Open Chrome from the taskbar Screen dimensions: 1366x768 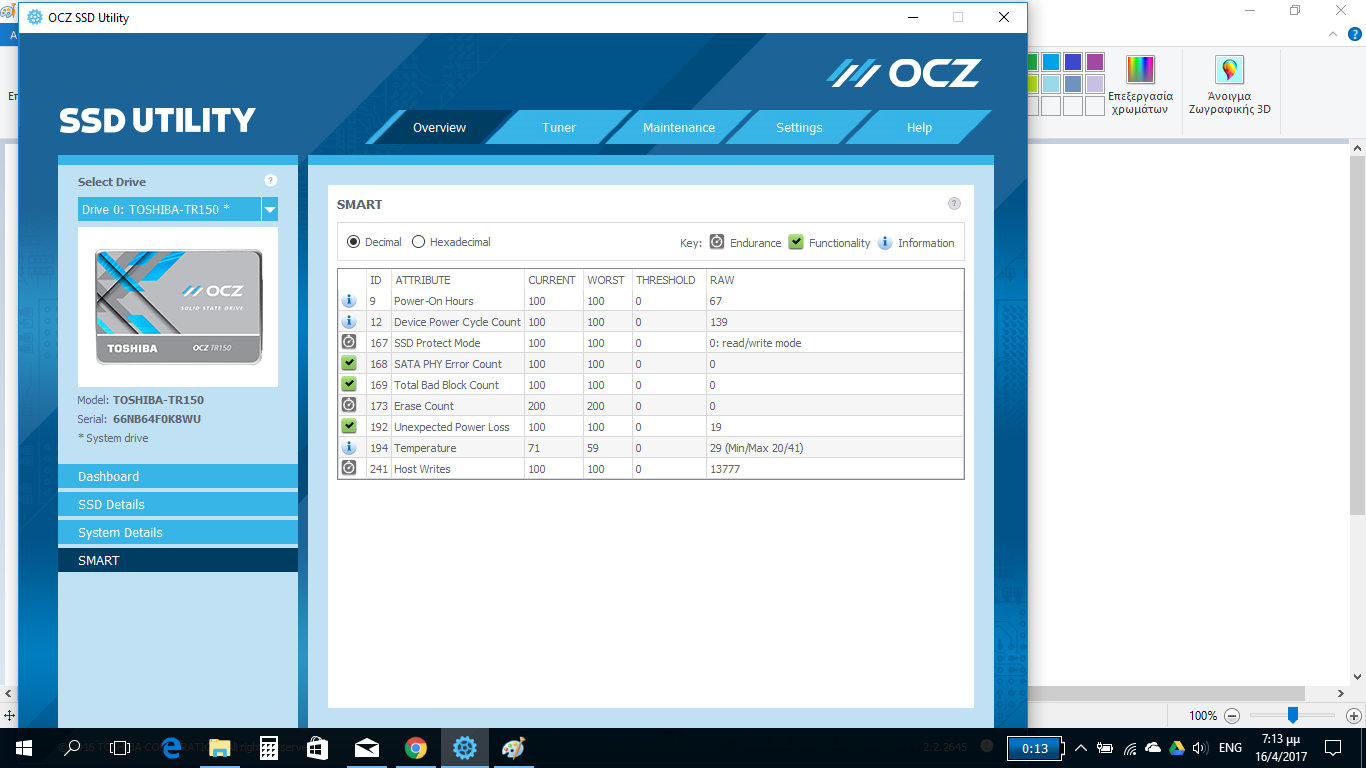[416, 747]
